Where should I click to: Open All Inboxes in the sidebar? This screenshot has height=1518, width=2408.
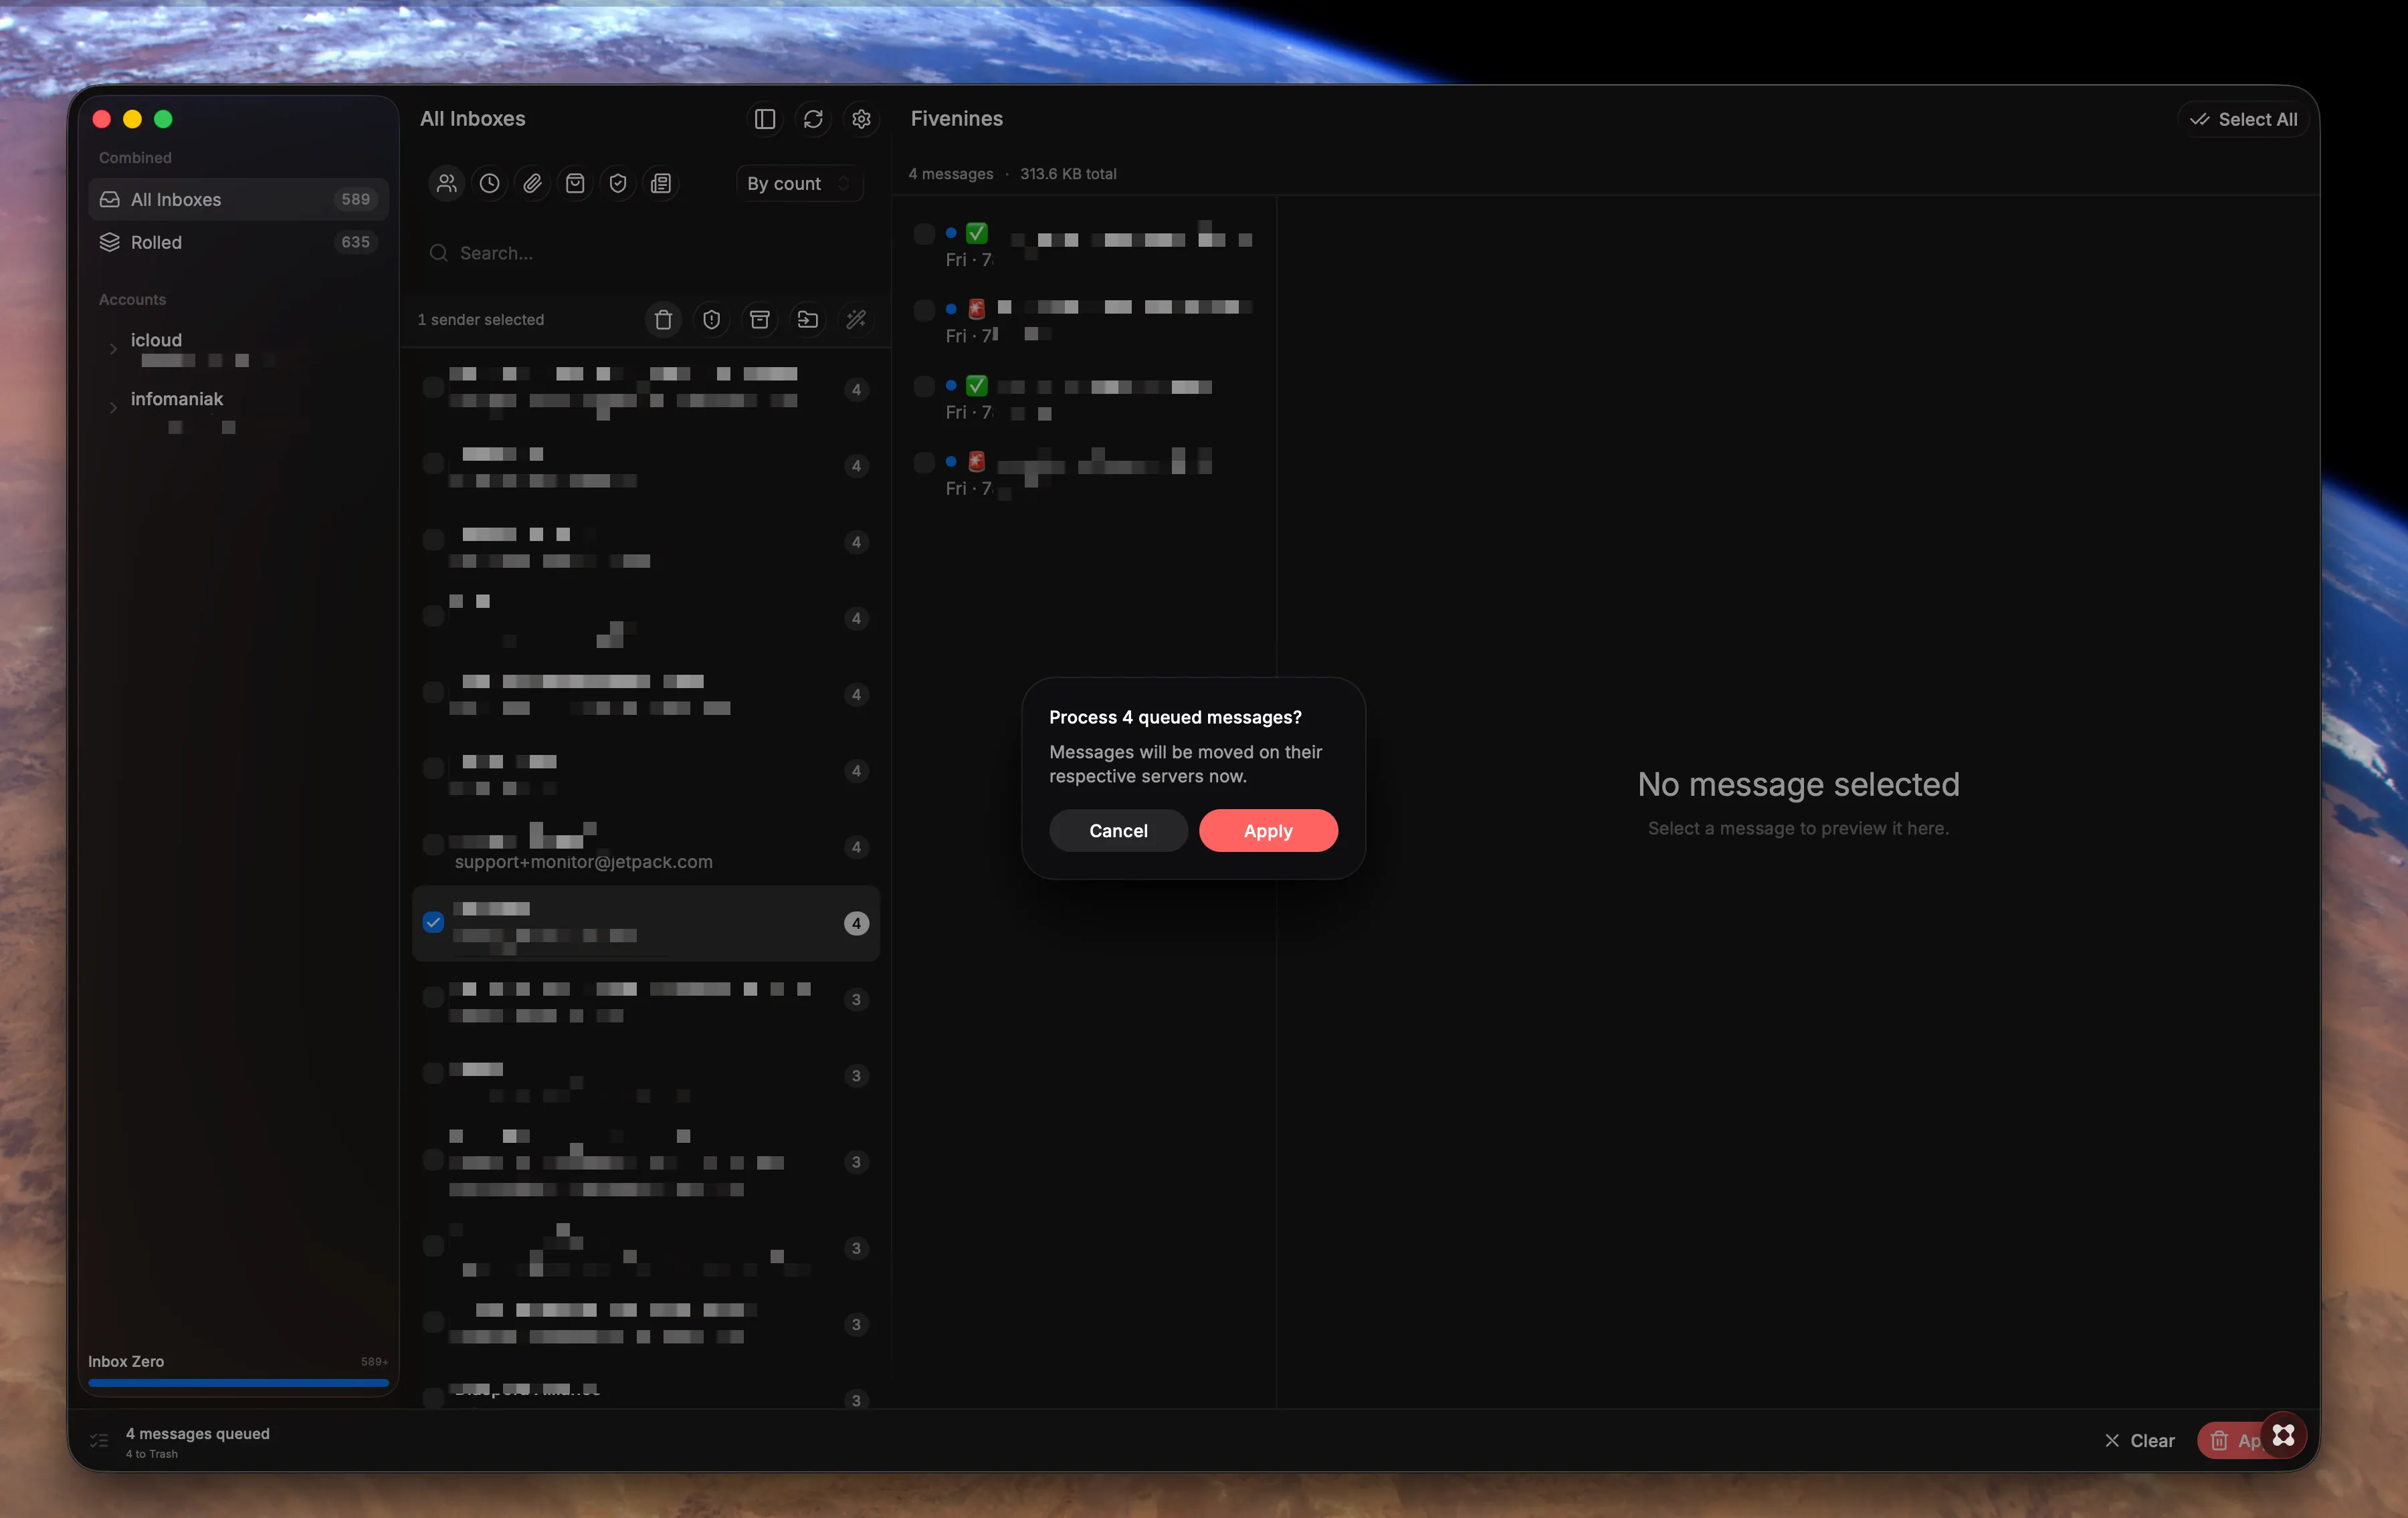click(238, 199)
